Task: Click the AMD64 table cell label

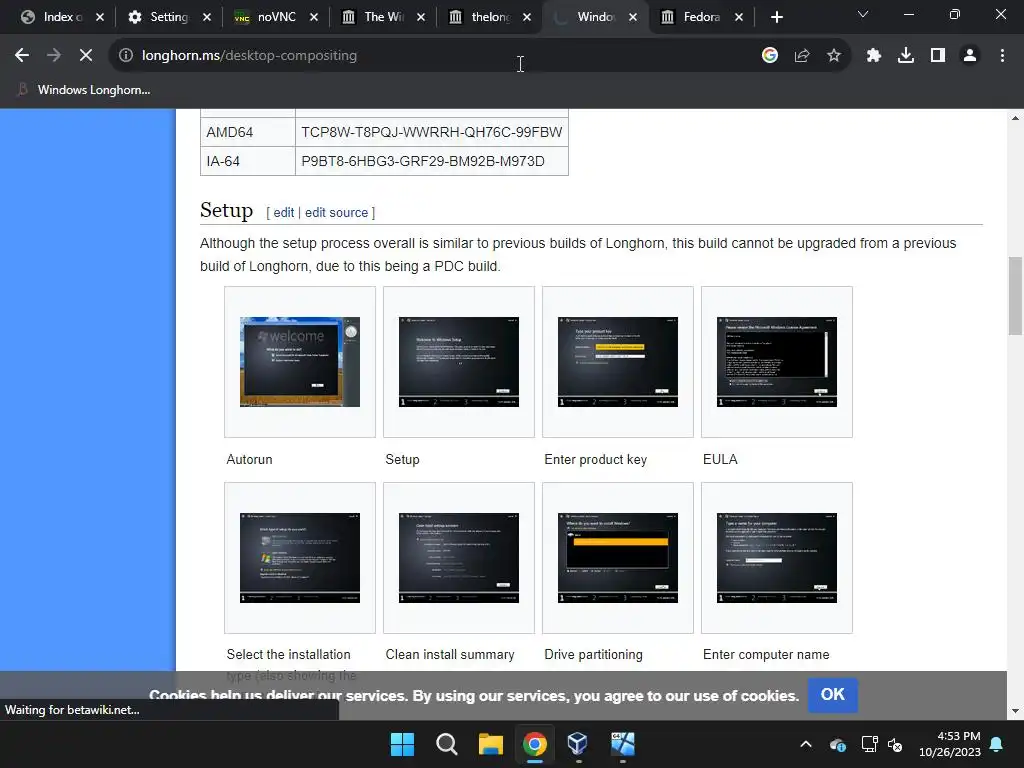Action: [x=248, y=132]
